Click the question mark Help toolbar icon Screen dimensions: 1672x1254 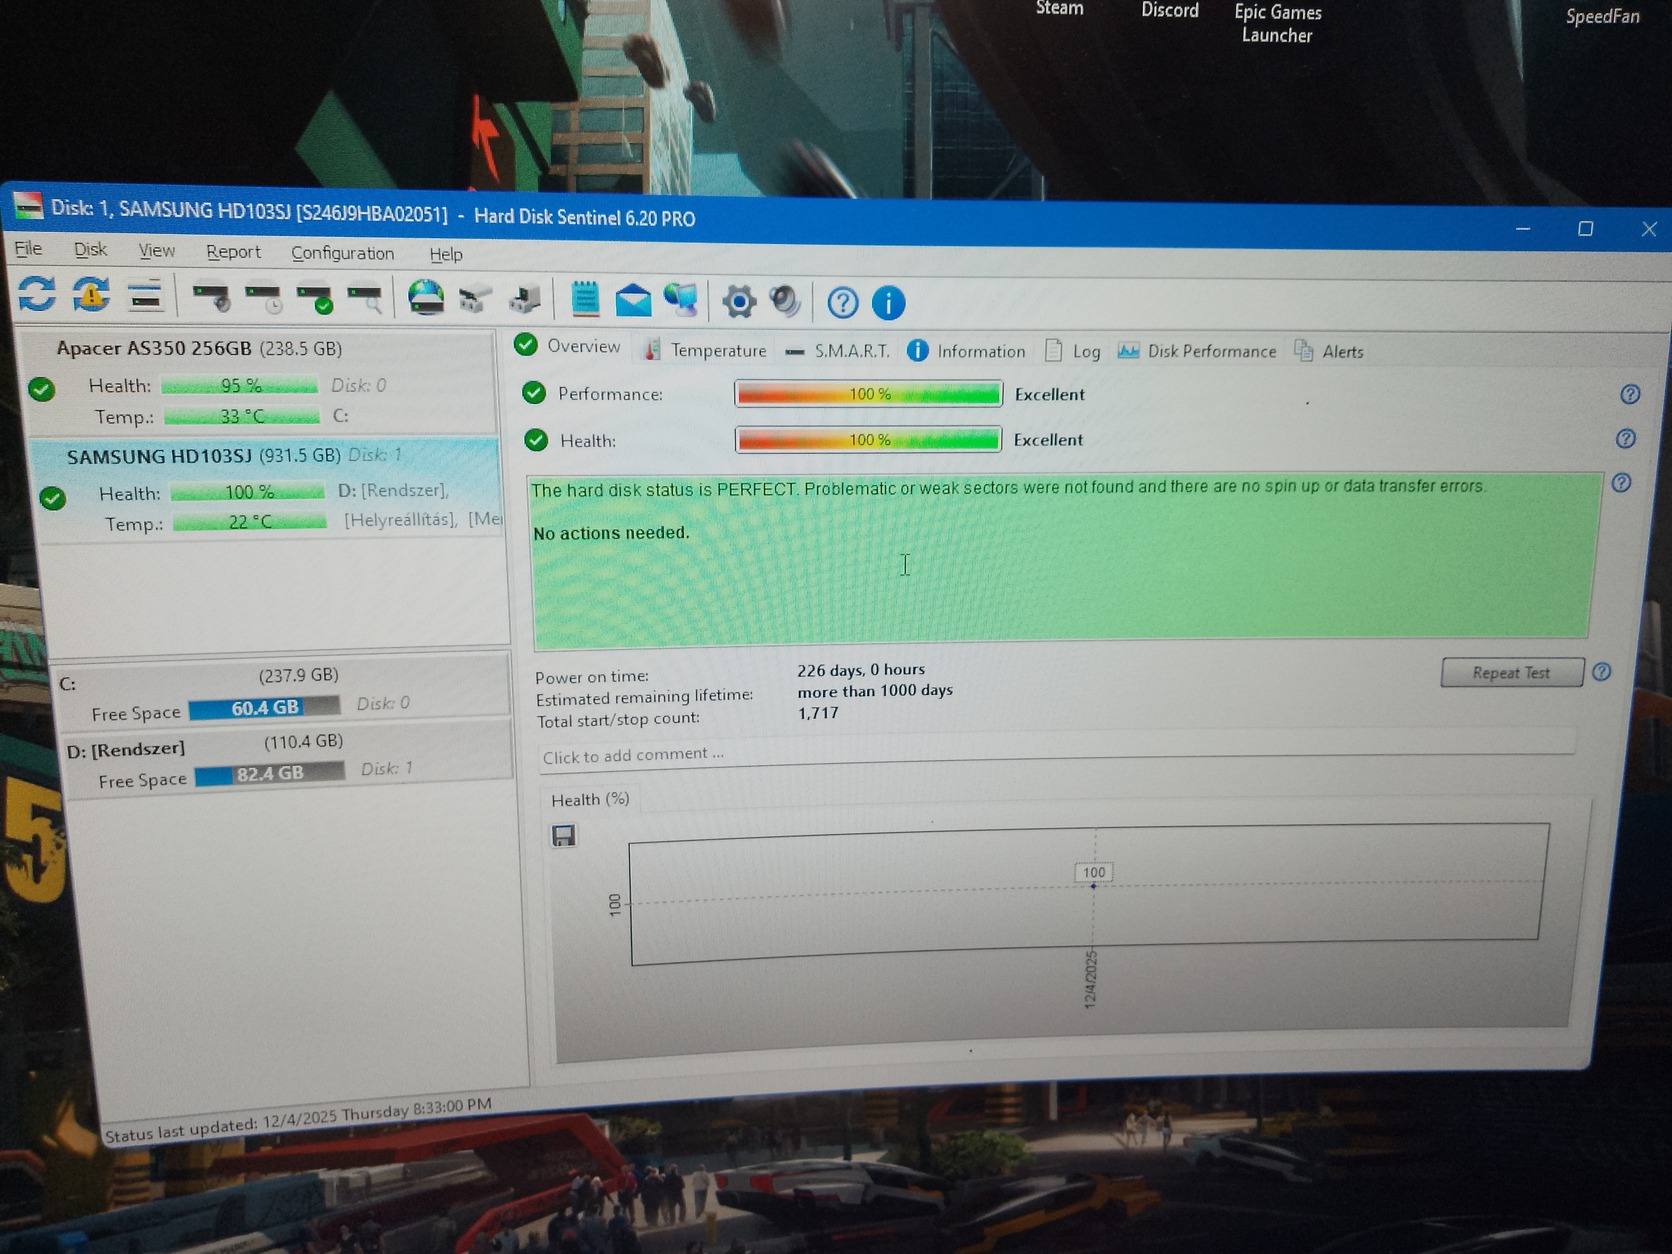tap(843, 302)
